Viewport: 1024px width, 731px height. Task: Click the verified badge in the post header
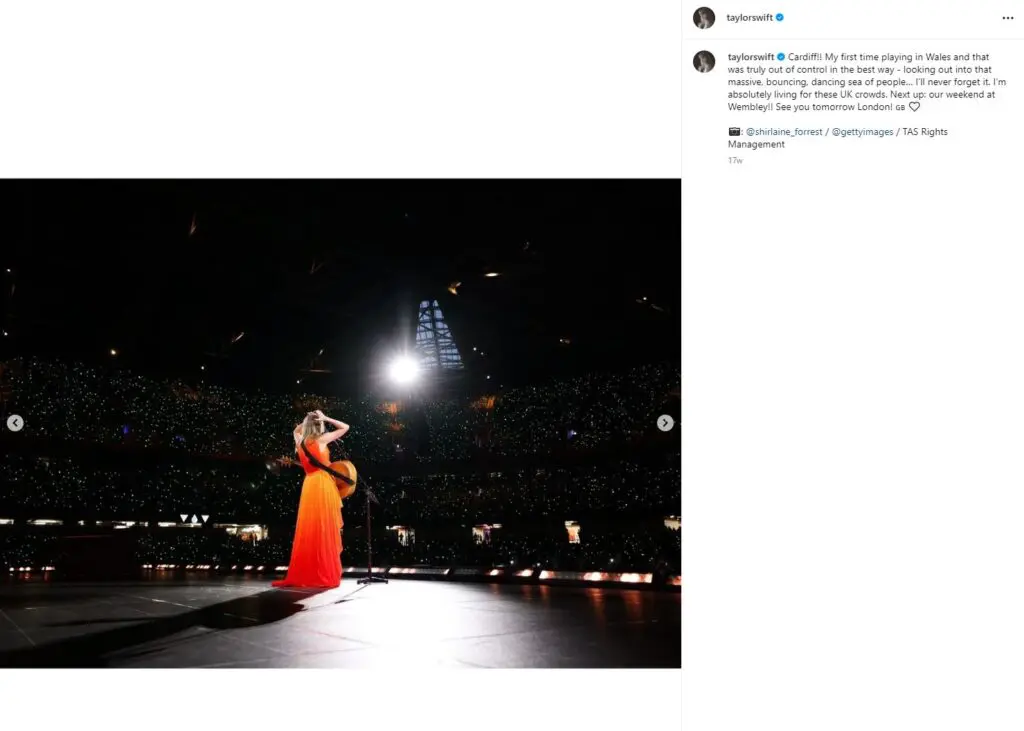point(780,17)
